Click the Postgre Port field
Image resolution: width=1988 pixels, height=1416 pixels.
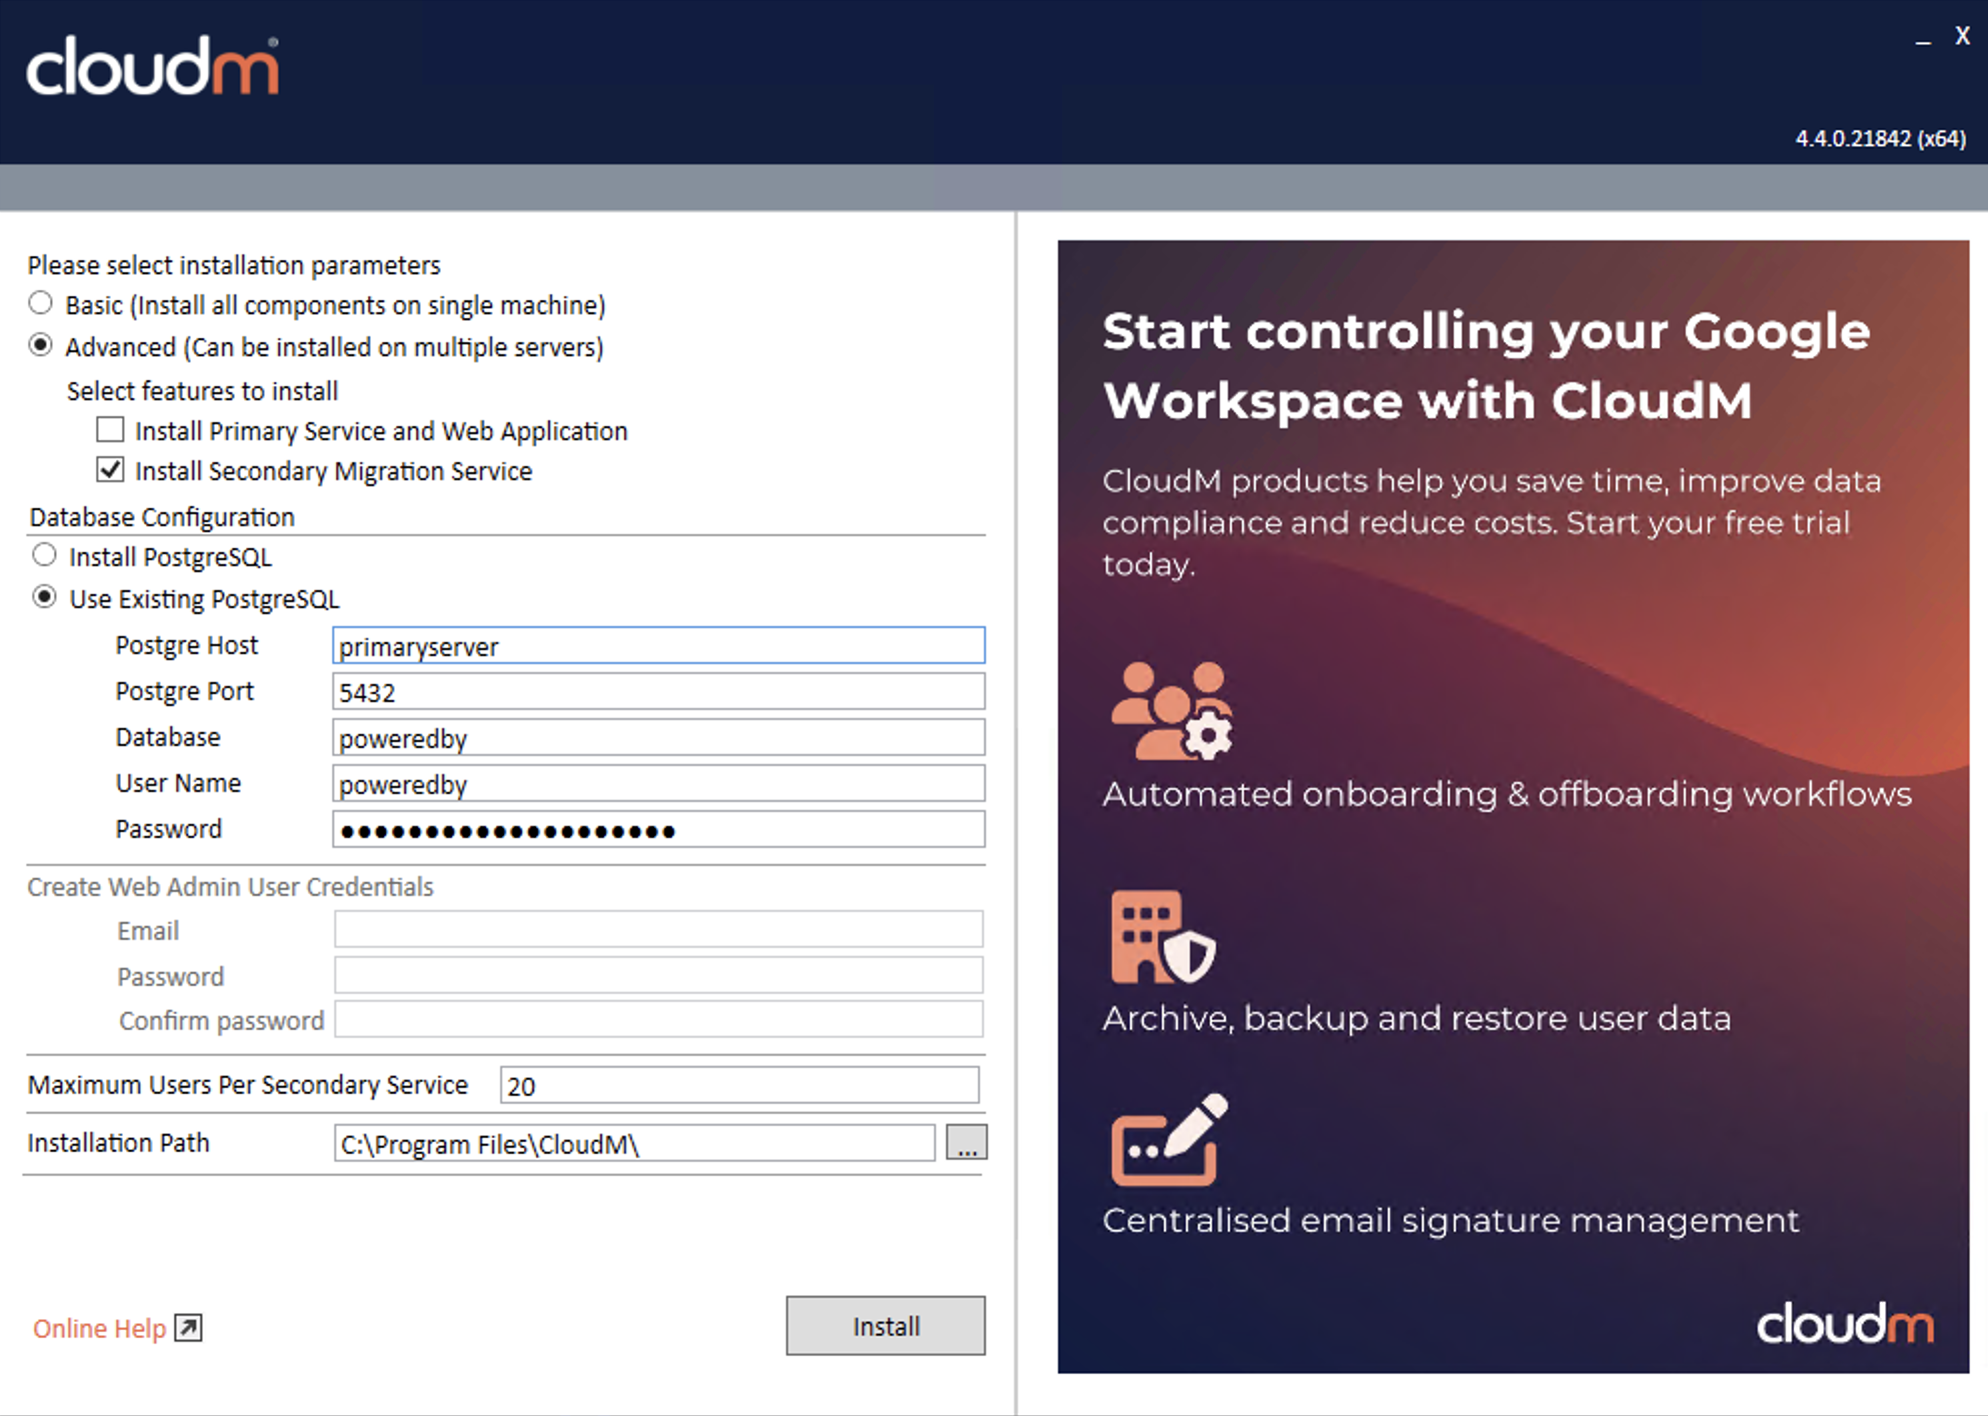point(658,691)
